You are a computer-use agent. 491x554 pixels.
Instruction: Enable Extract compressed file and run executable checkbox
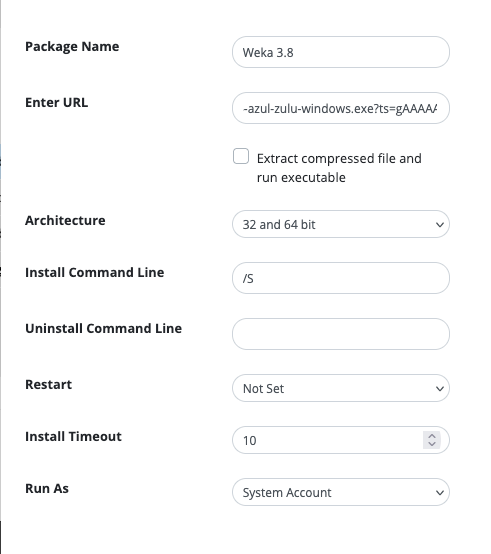tap(241, 156)
